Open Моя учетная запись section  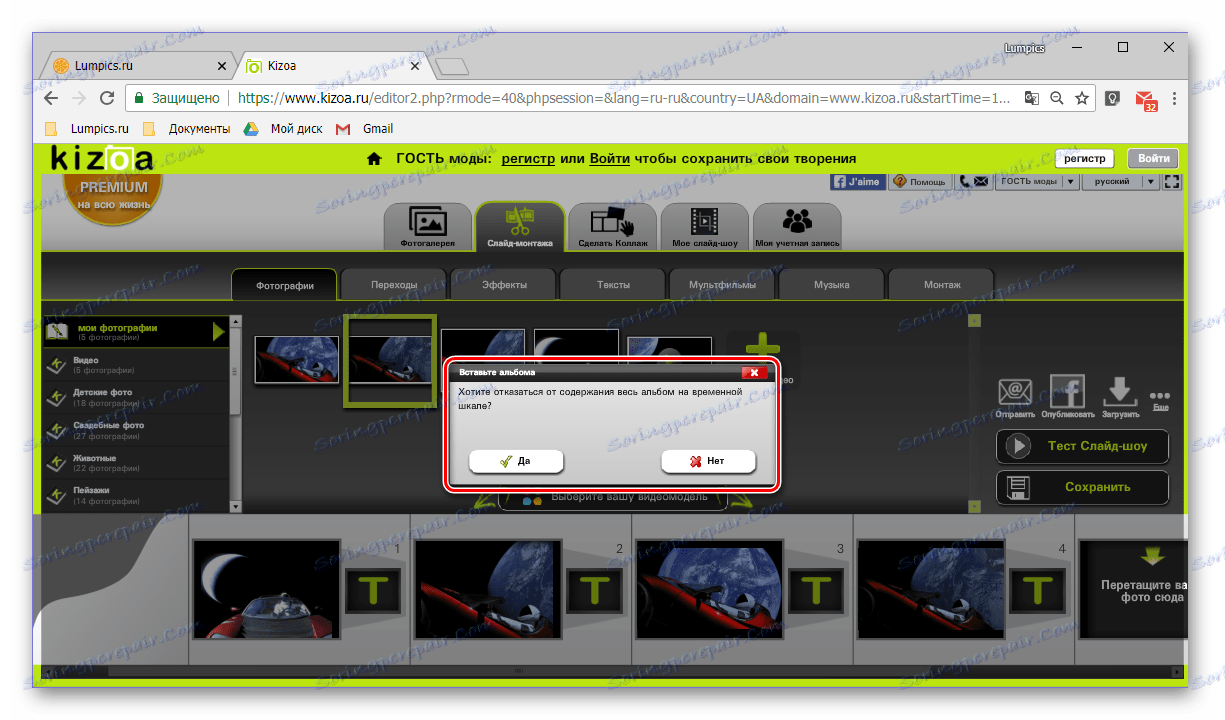coord(797,226)
